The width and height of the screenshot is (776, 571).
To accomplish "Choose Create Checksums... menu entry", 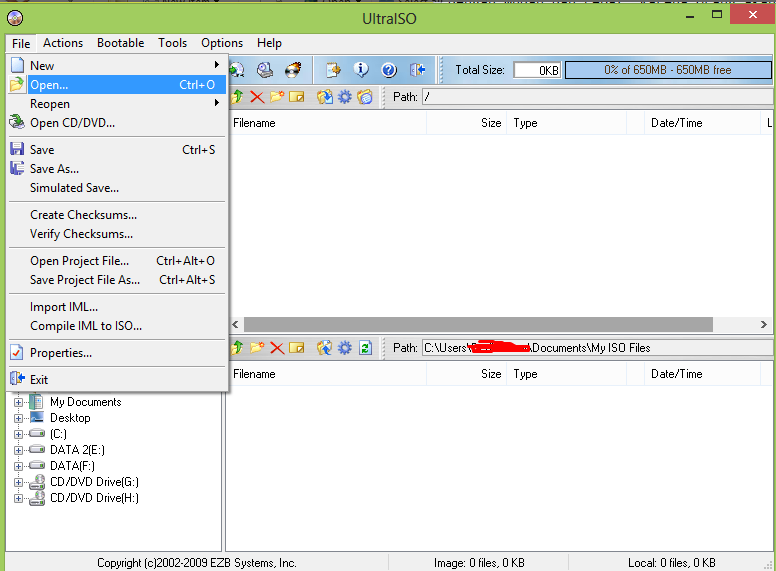I will coord(118,215).
